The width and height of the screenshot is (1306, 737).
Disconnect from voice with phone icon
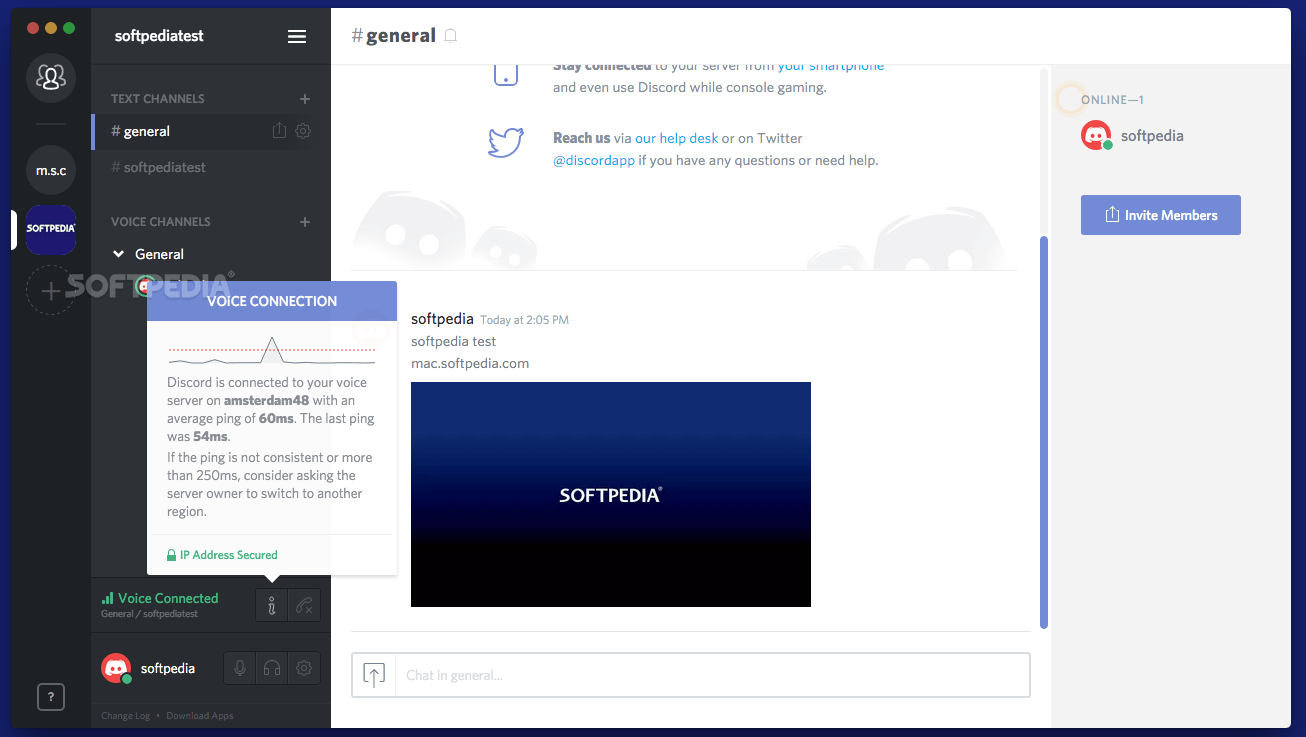(x=304, y=605)
